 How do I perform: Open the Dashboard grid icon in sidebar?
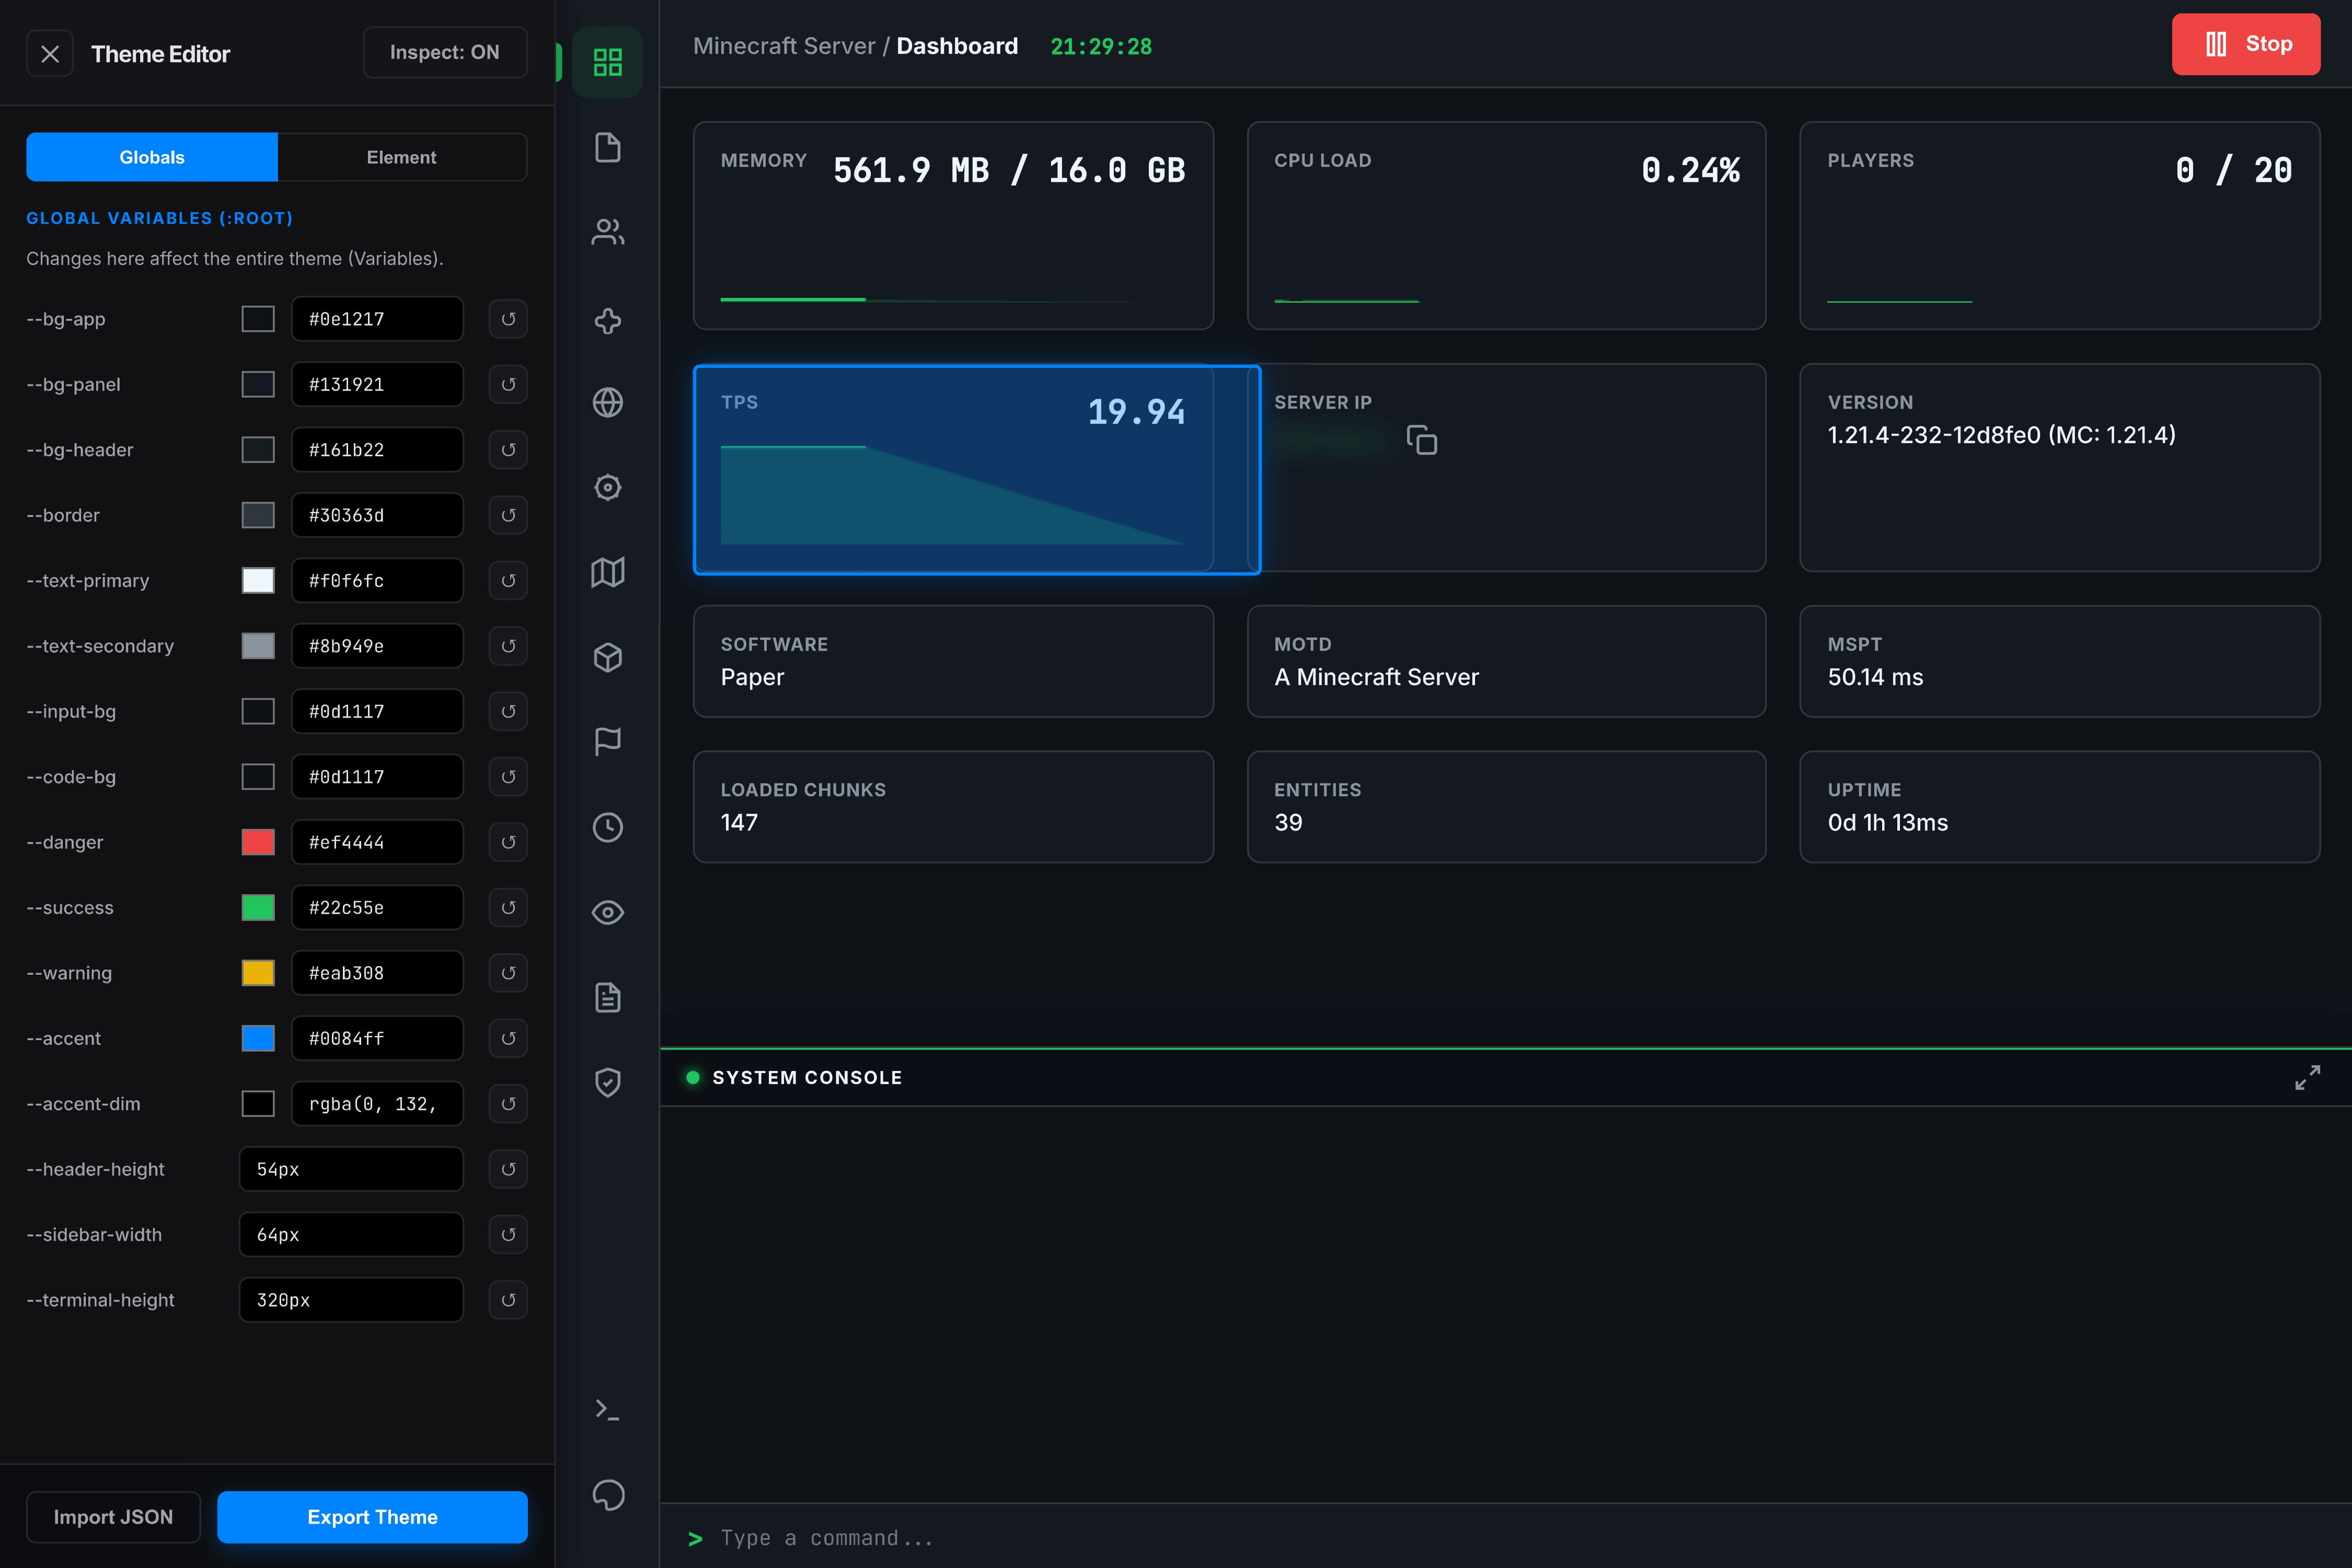pos(607,62)
